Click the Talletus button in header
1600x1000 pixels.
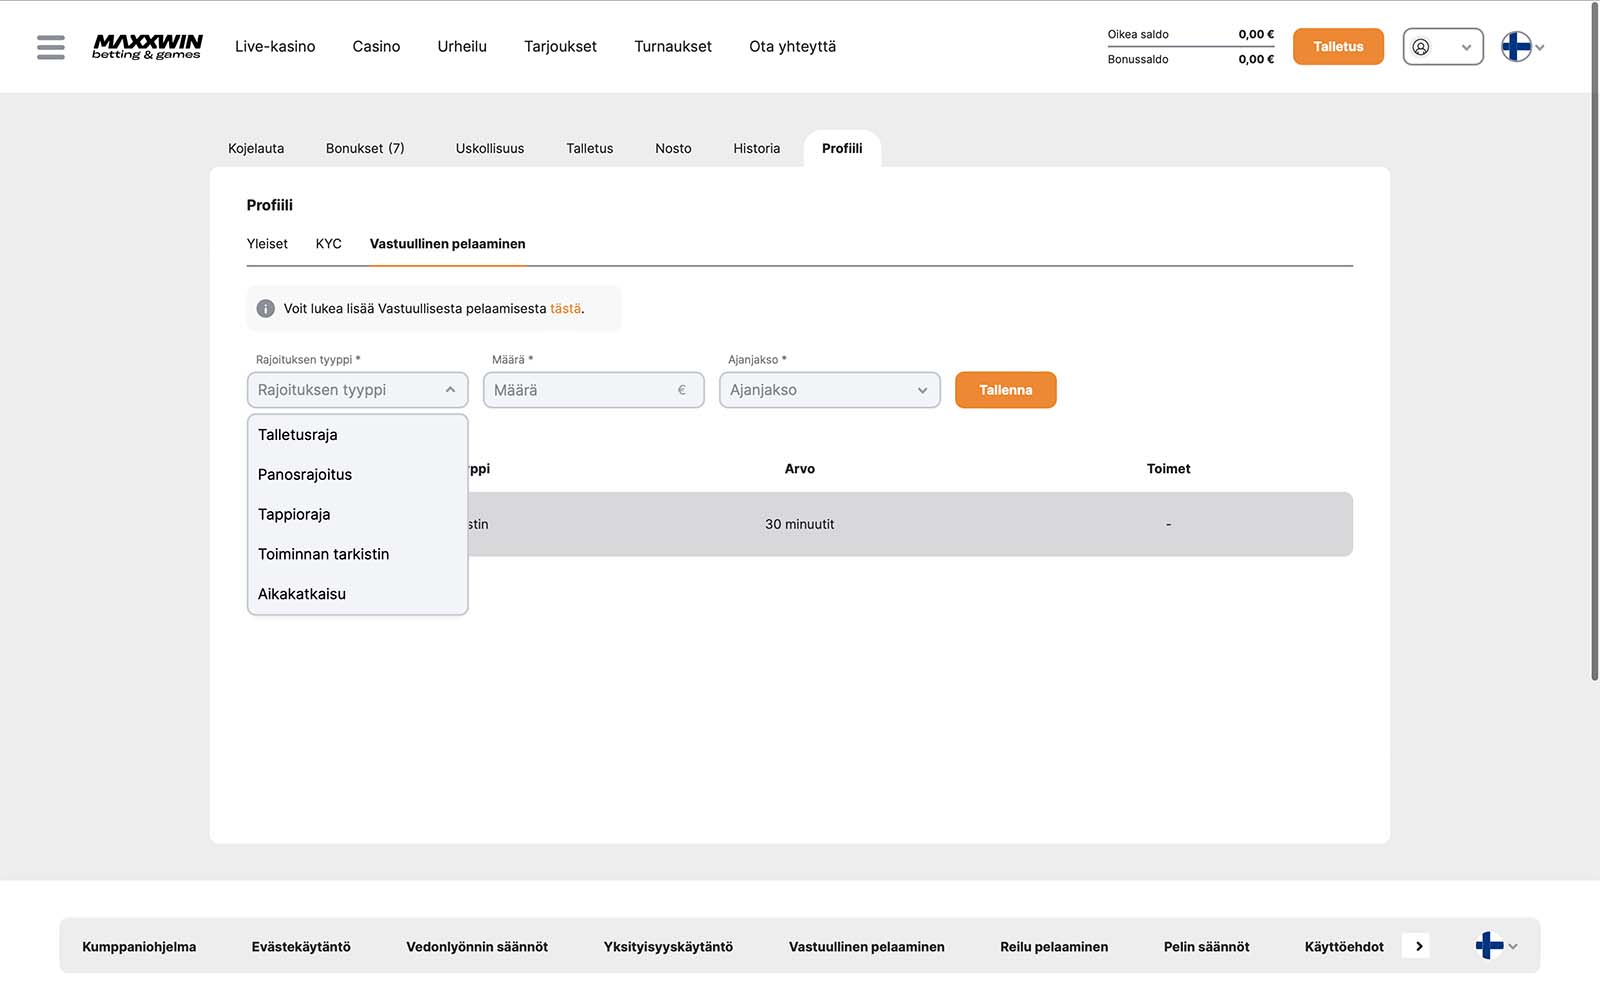pyautogui.click(x=1337, y=47)
